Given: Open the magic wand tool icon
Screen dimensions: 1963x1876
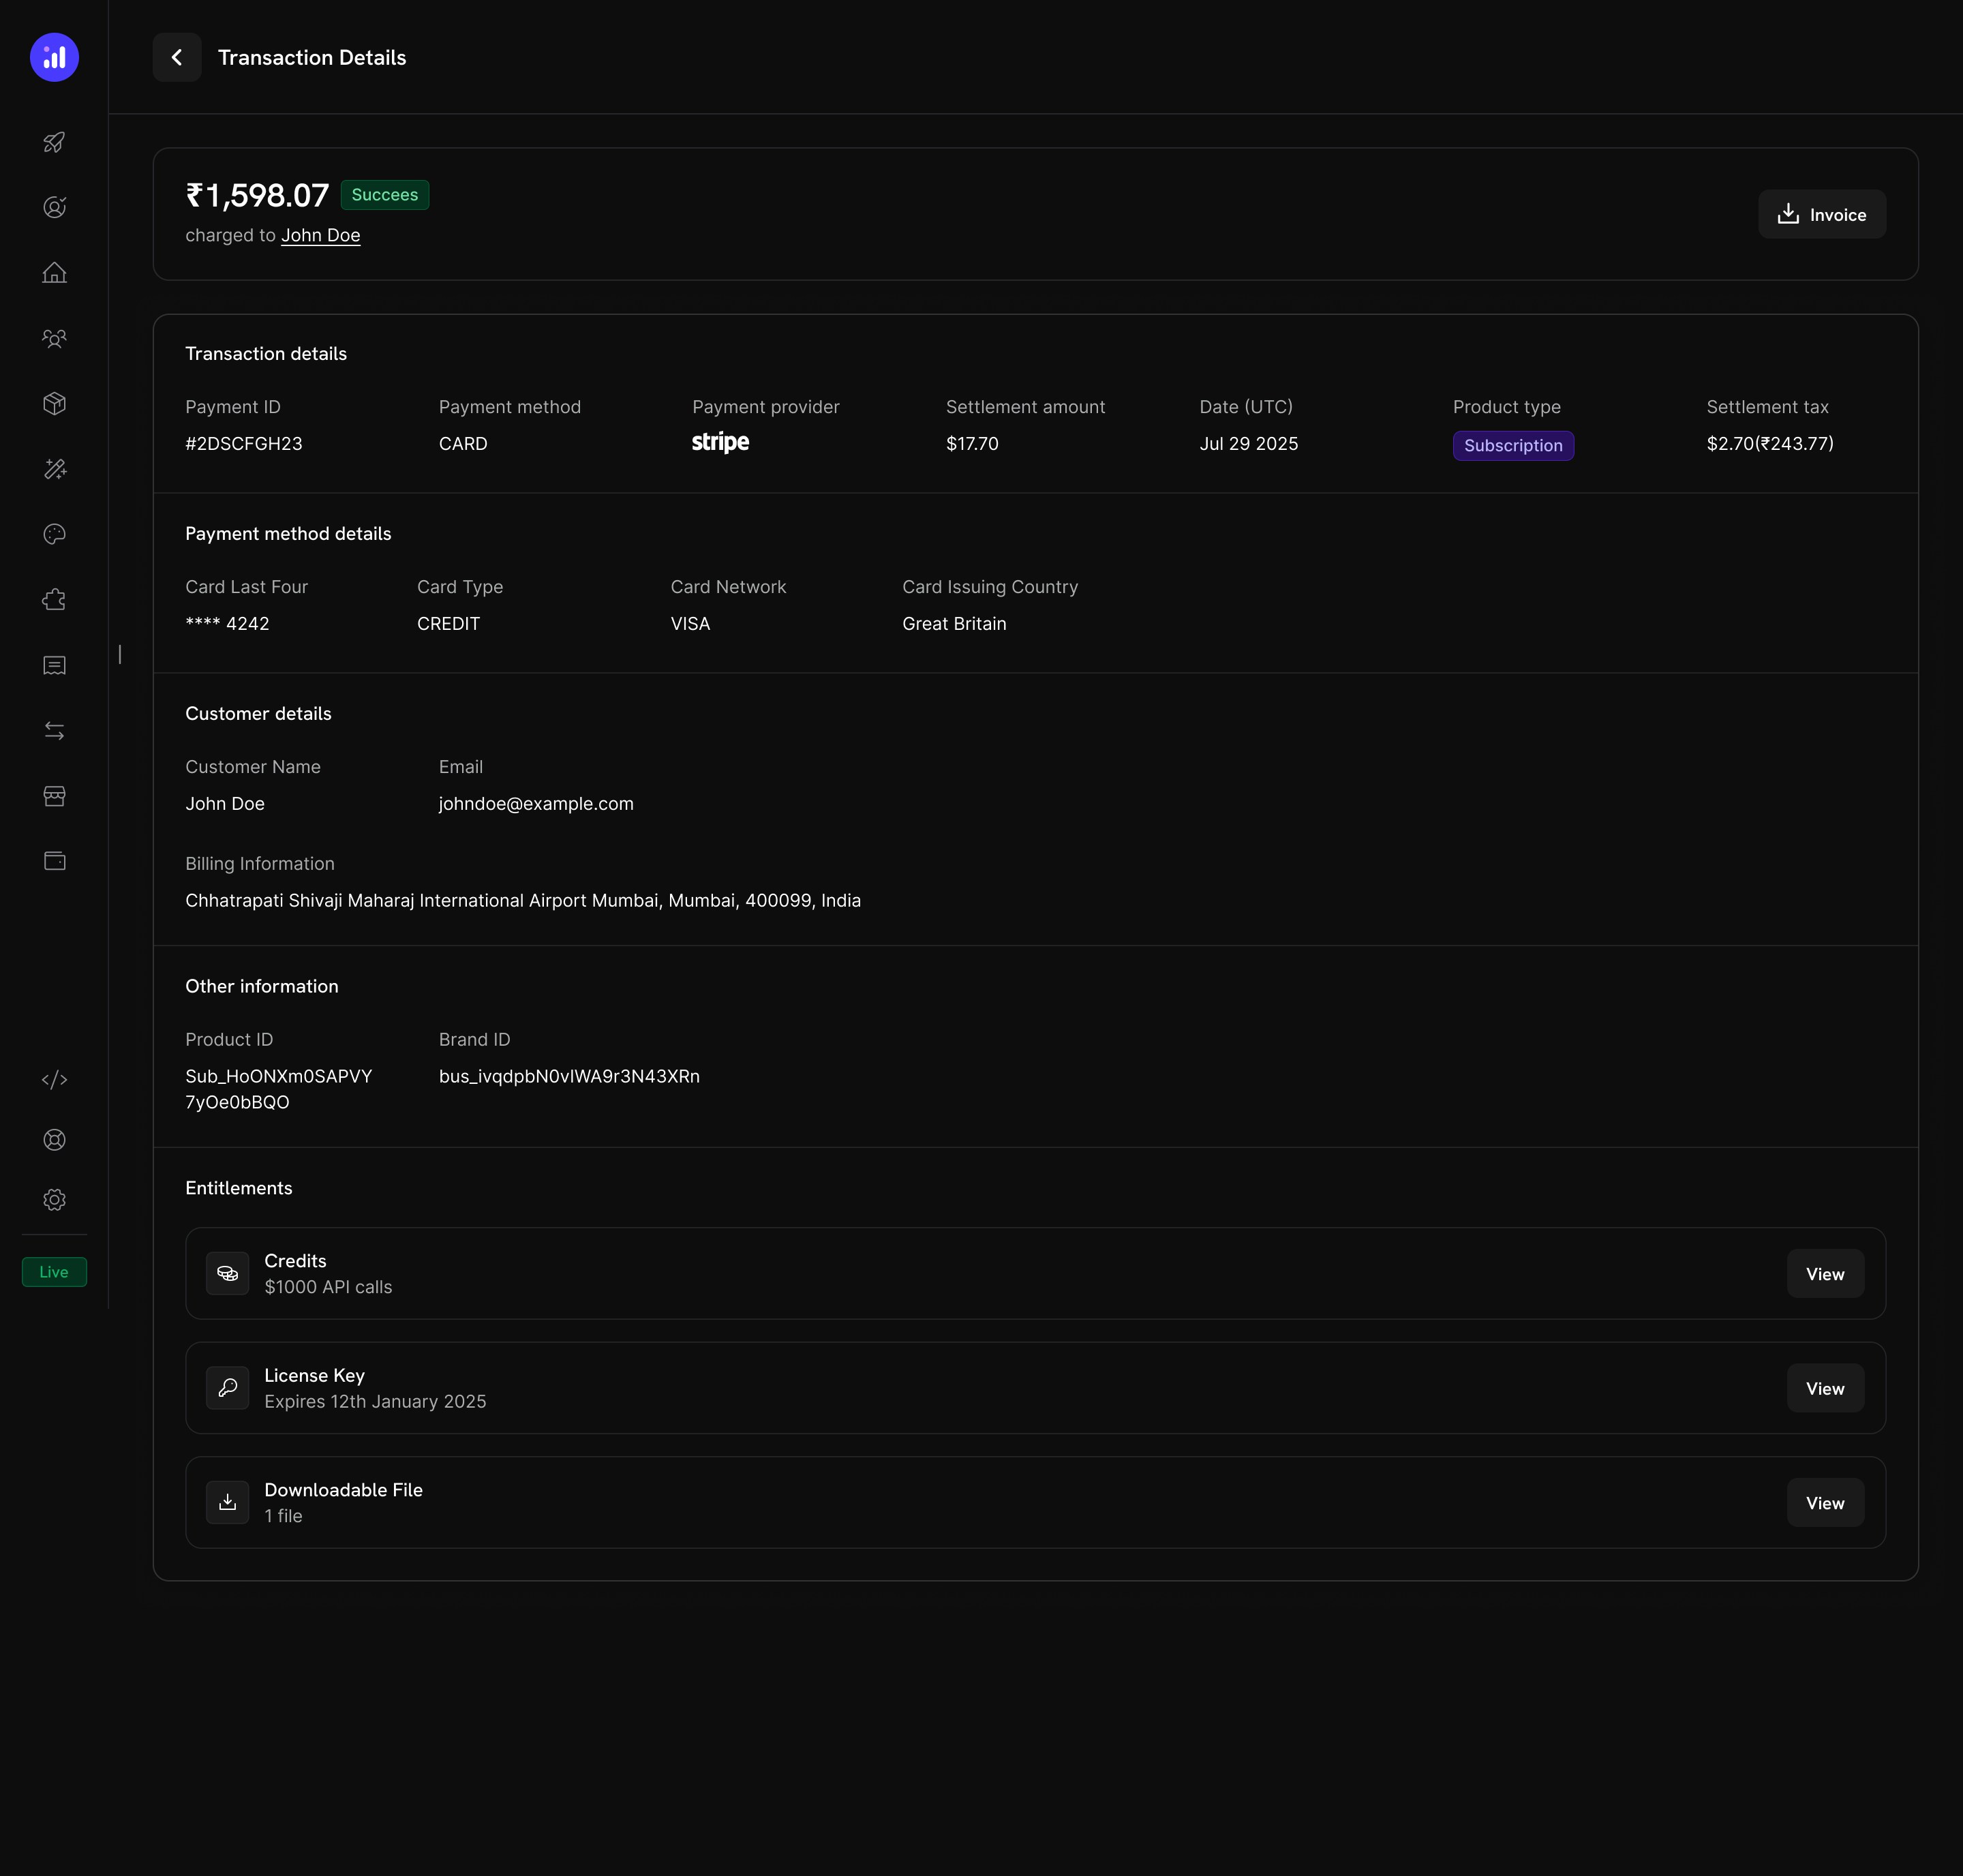Looking at the screenshot, I should [54, 469].
